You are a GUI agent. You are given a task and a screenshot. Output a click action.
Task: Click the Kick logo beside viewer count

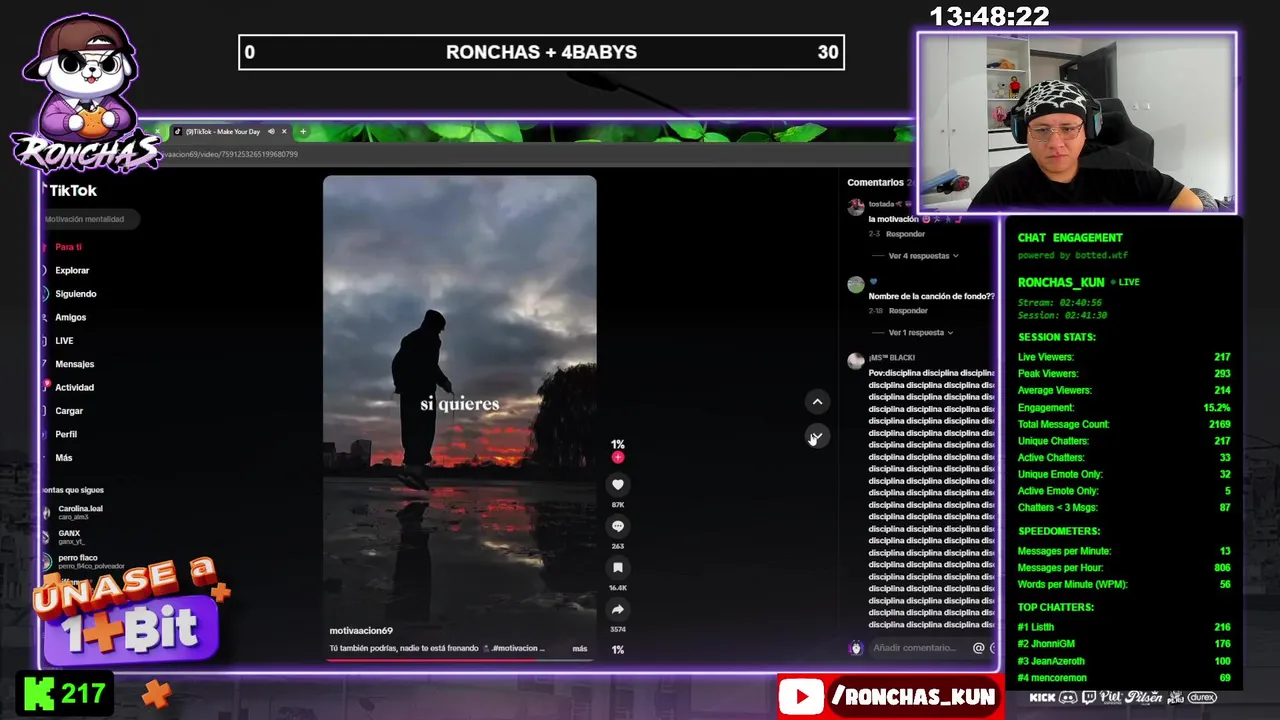pyautogui.click(x=40, y=694)
